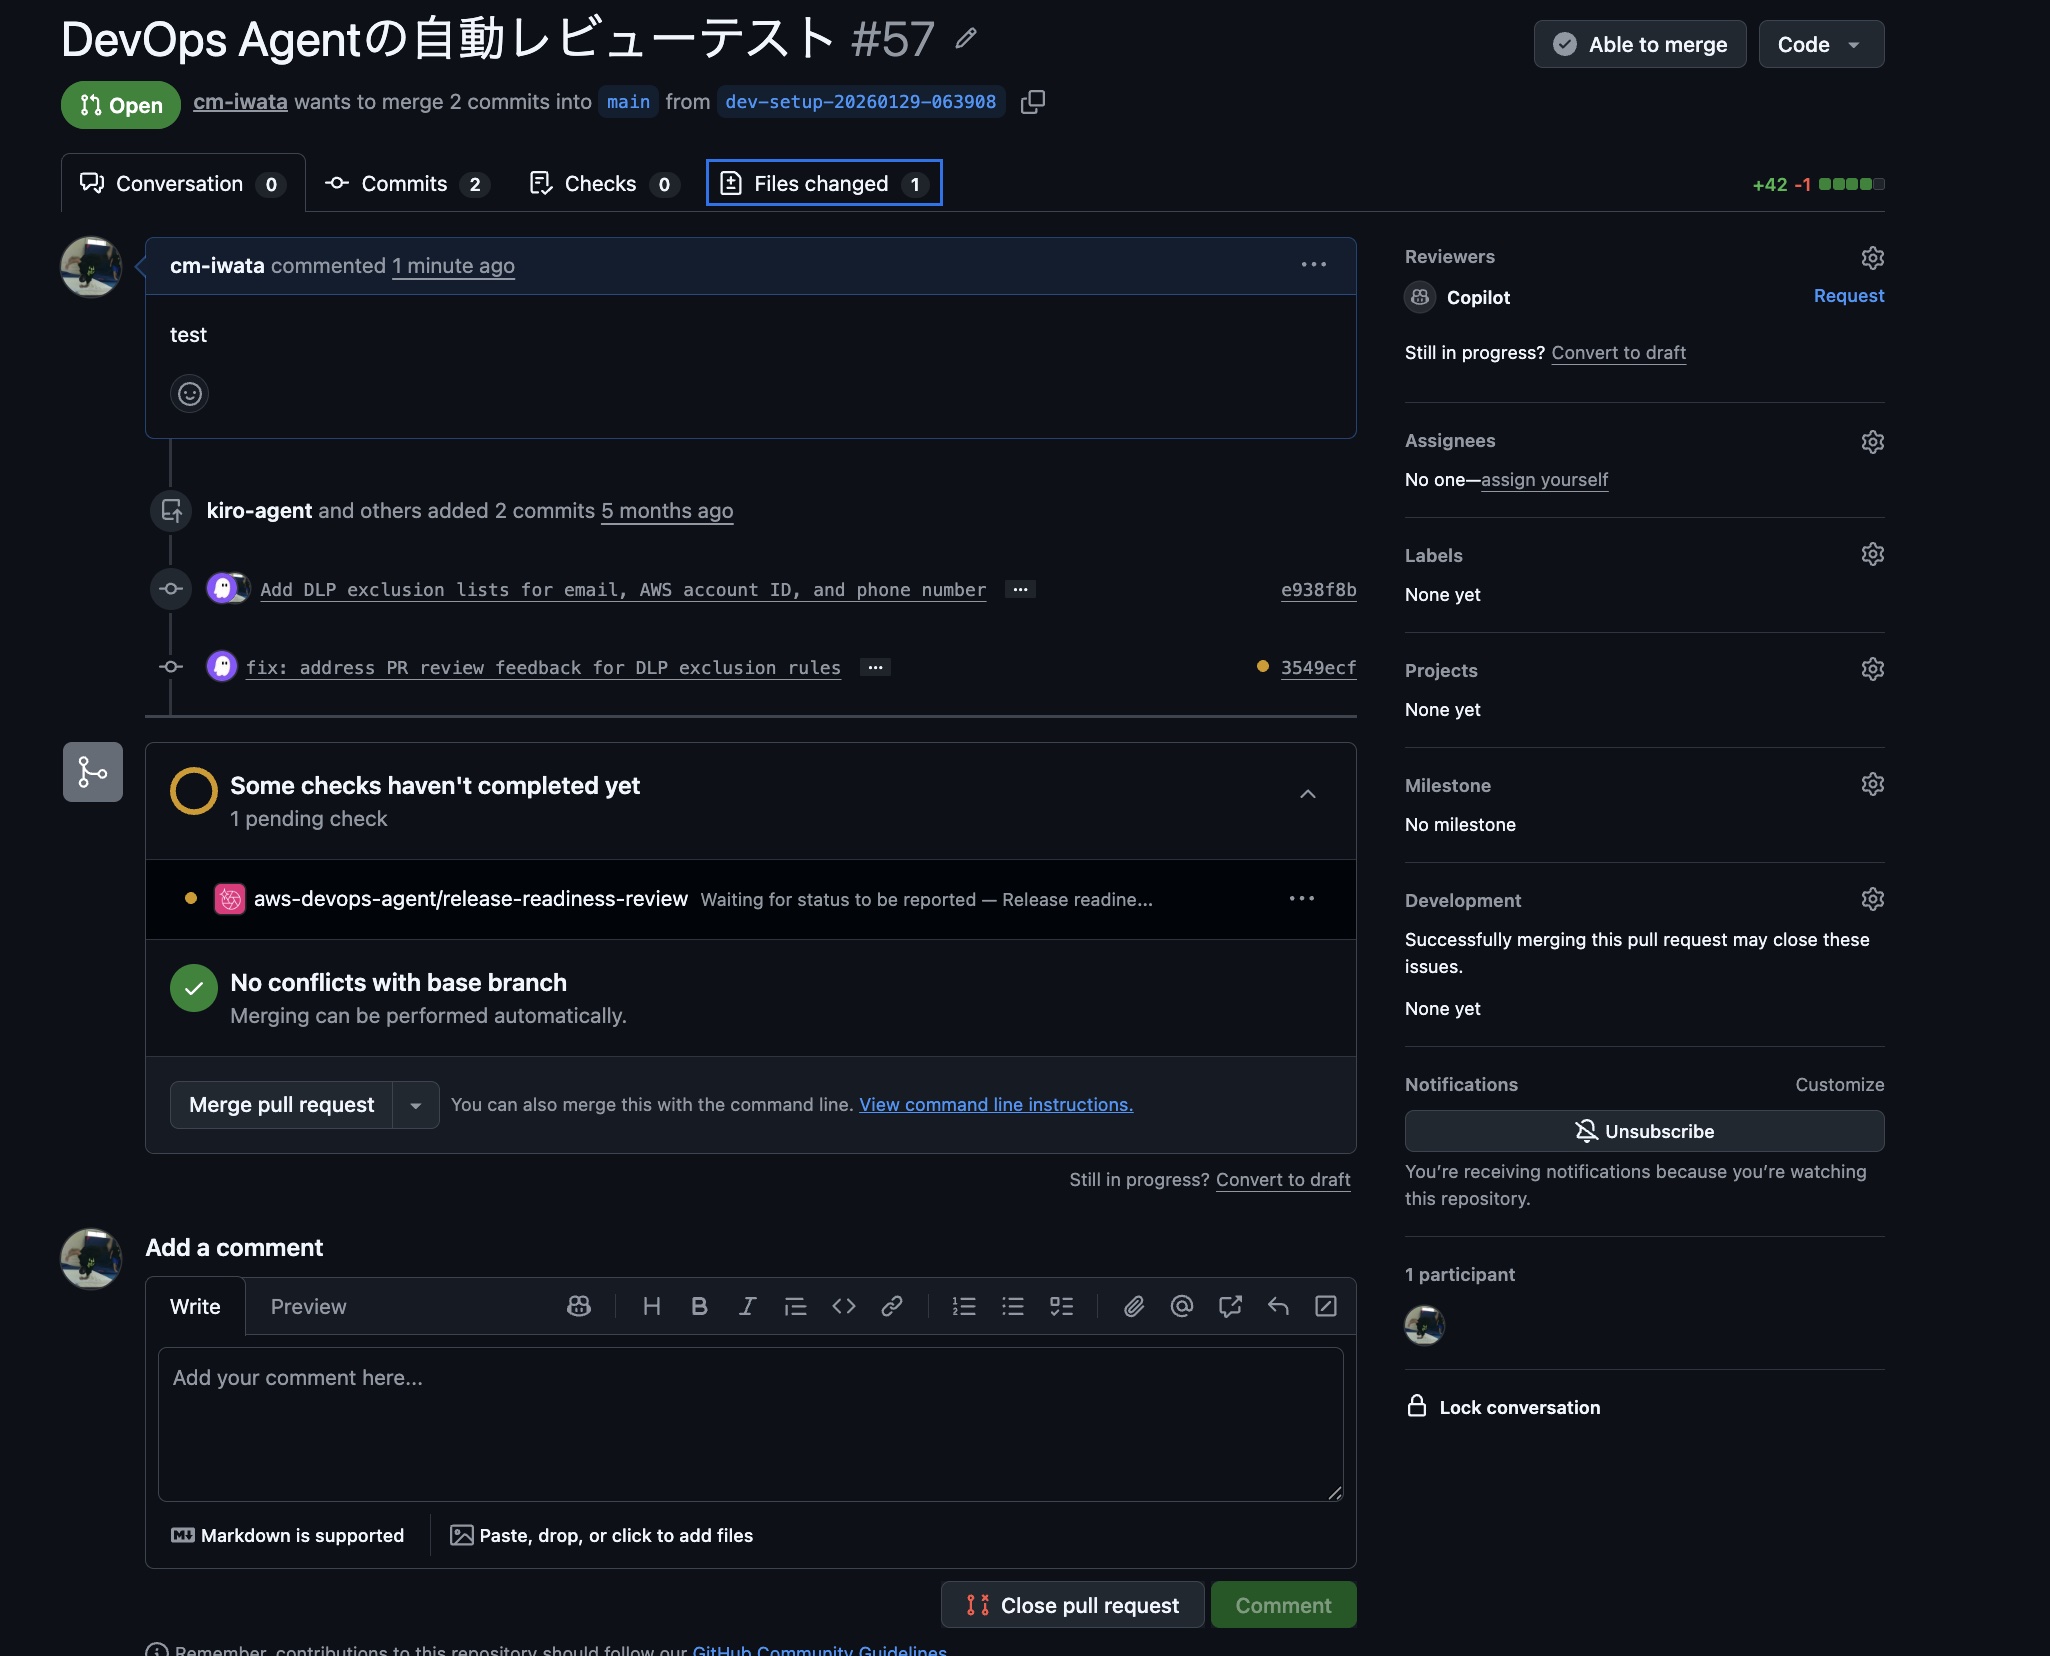Click Markdown is supported link

[288, 1535]
